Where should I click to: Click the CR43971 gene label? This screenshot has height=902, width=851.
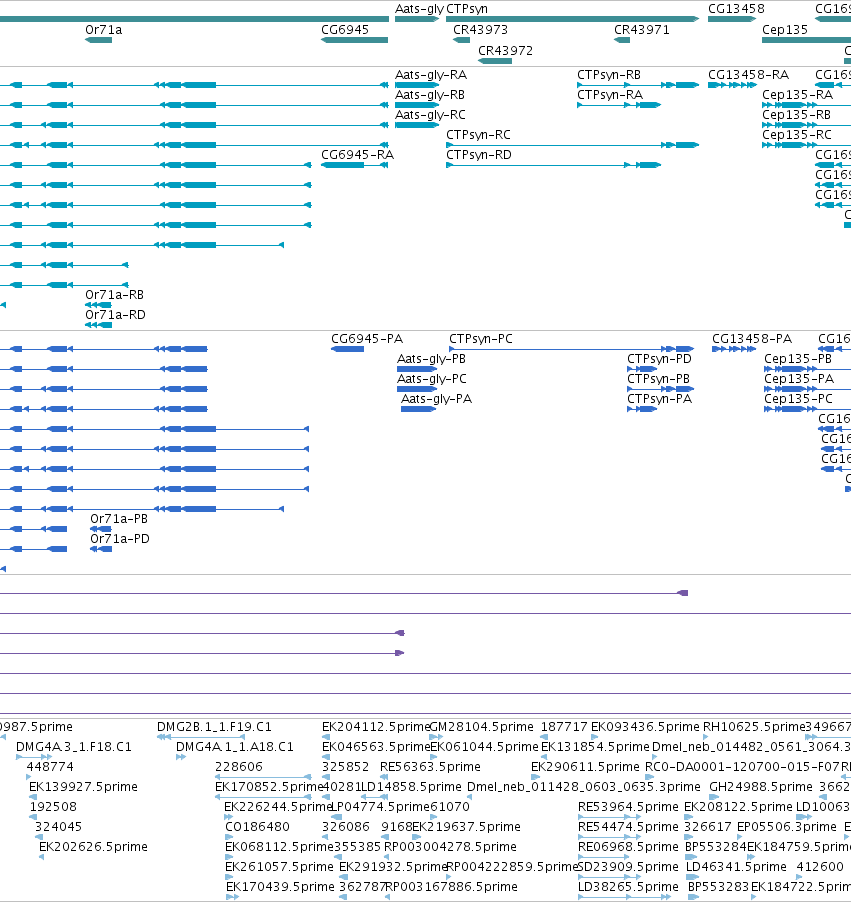click(642, 30)
